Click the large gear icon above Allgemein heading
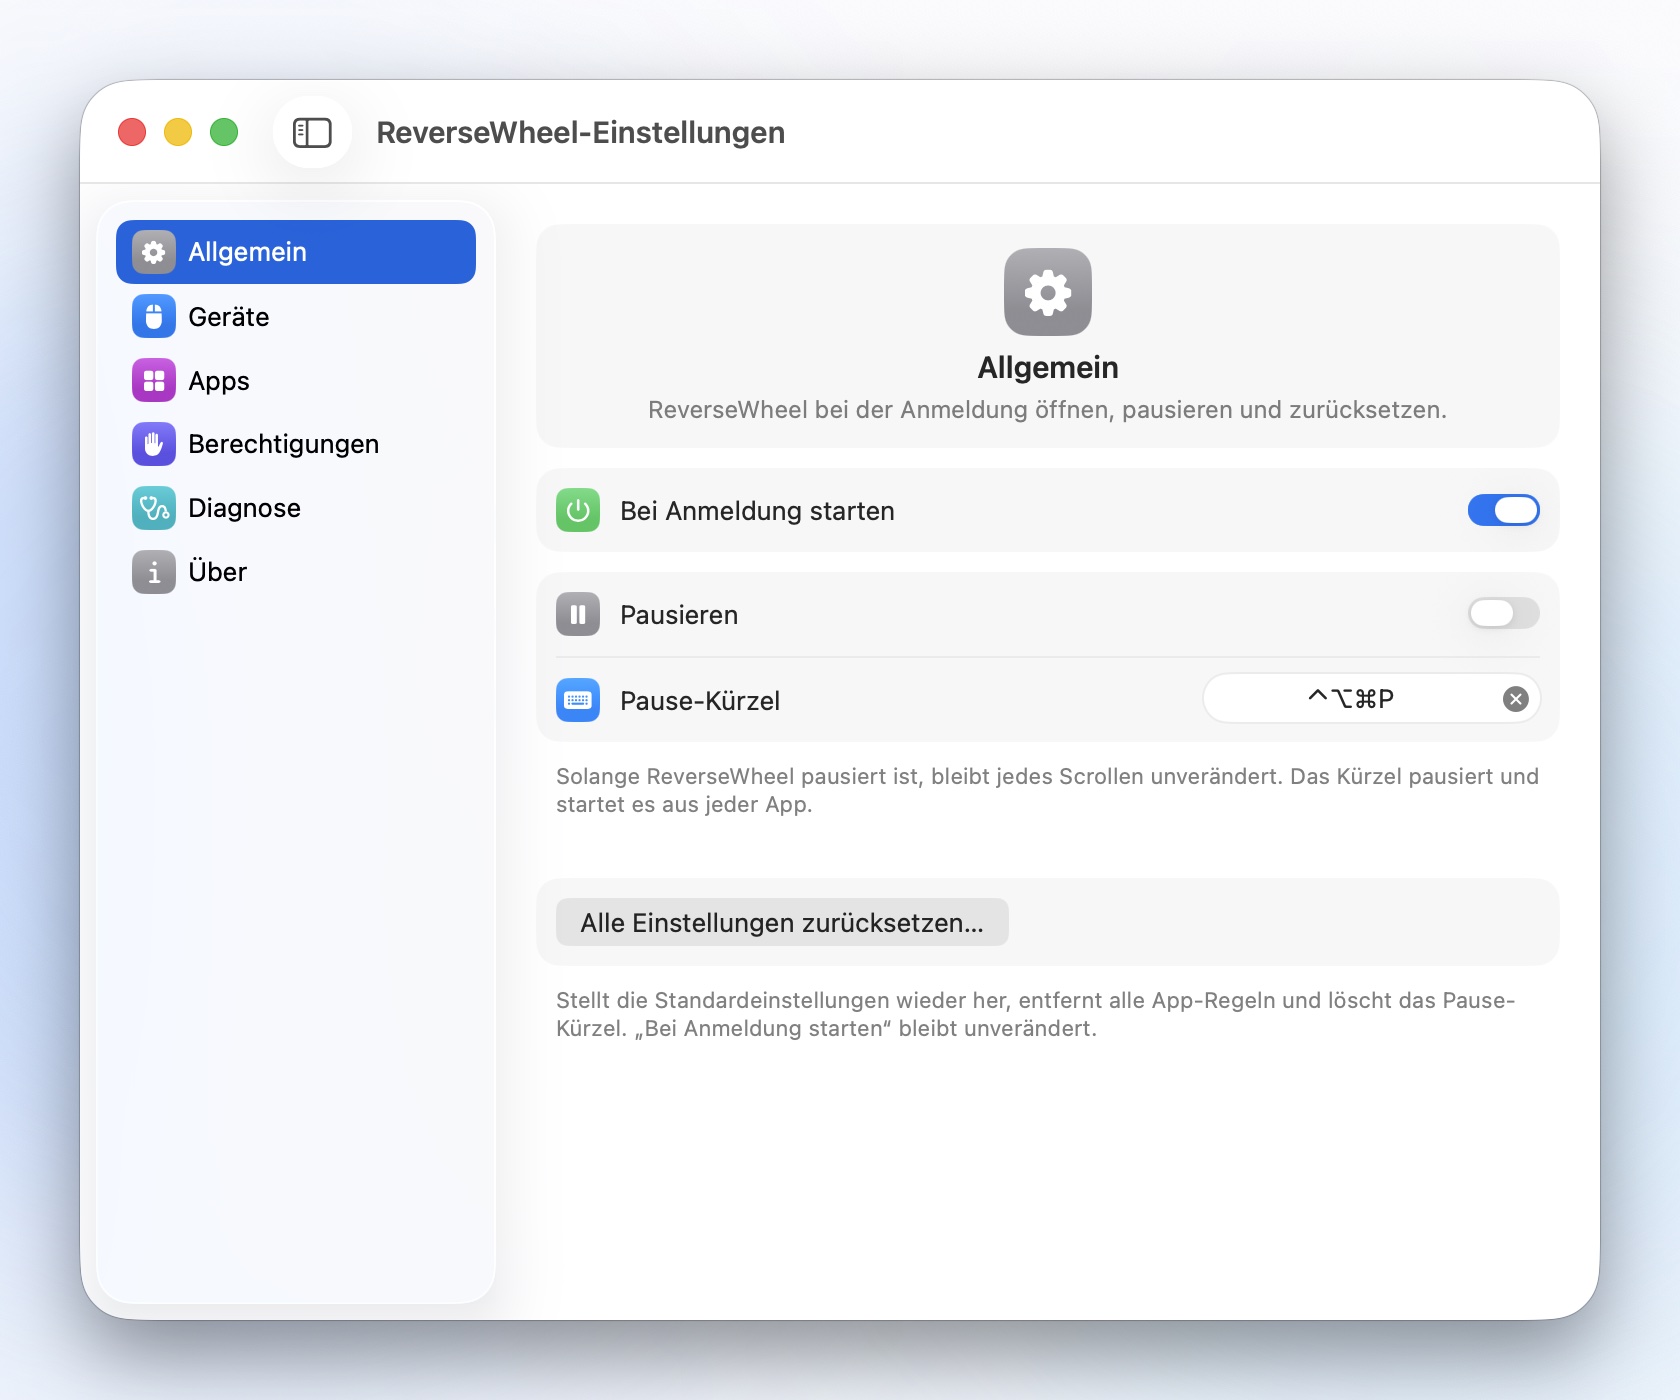The width and height of the screenshot is (1680, 1400). (1048, 292)
